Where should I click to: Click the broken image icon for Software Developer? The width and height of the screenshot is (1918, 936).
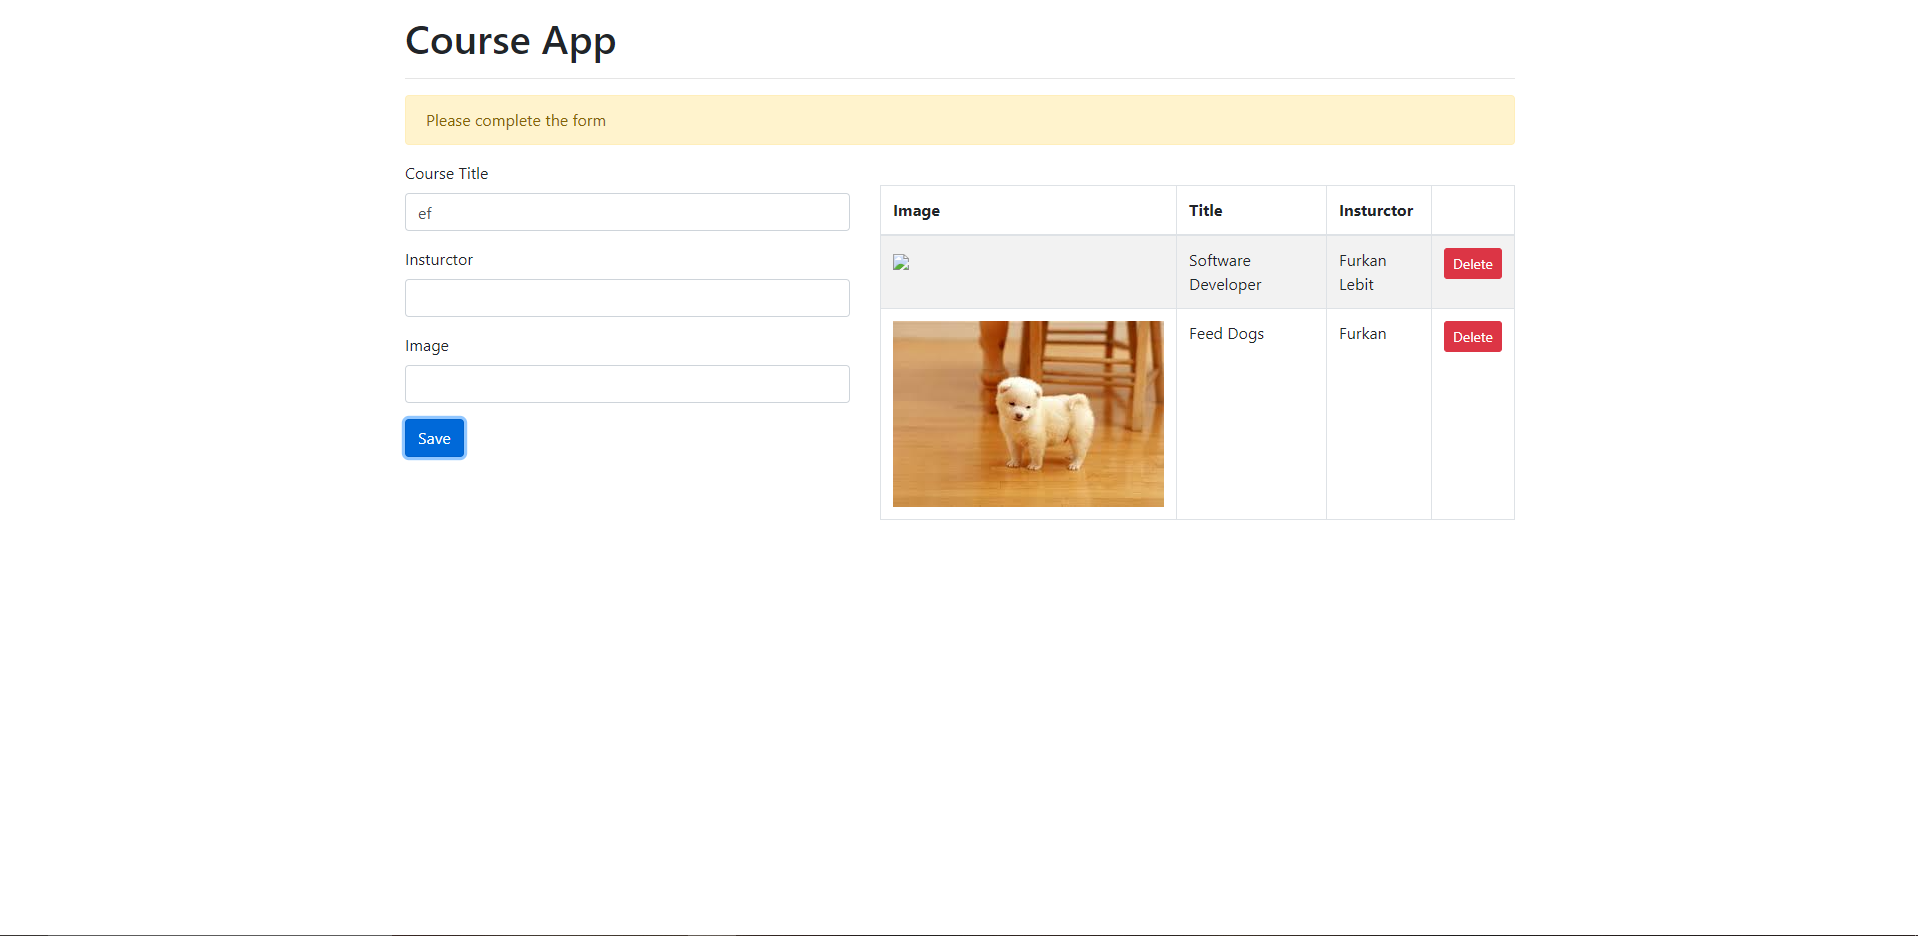pos(901,262)
